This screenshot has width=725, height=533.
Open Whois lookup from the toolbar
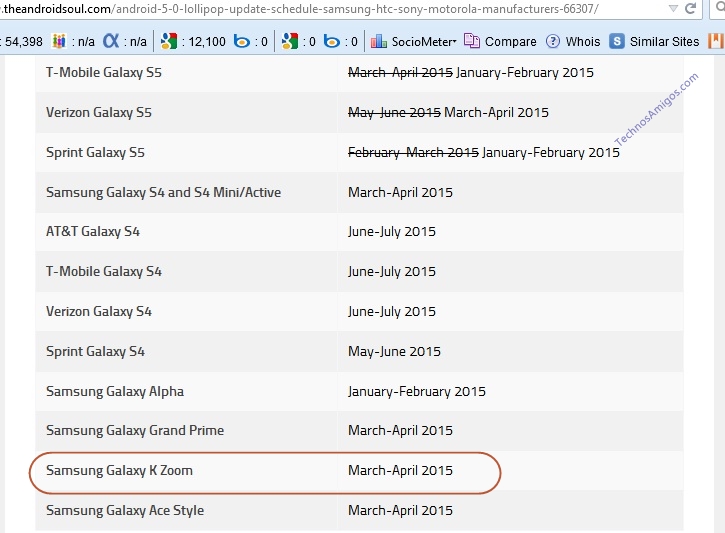click(x=583, y=42)
